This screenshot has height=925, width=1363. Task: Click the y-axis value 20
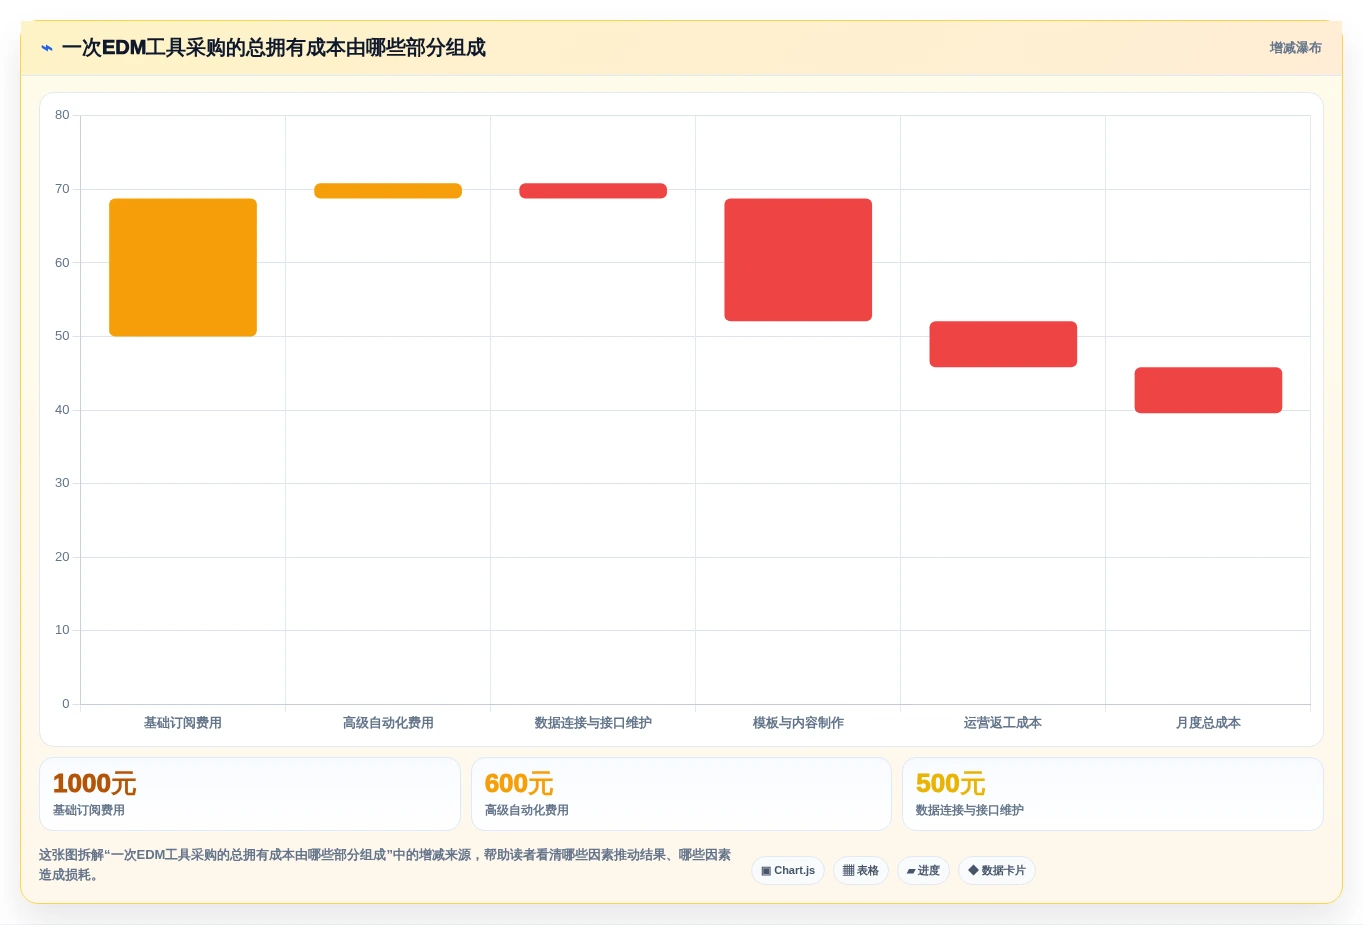[x=62, y=557]
